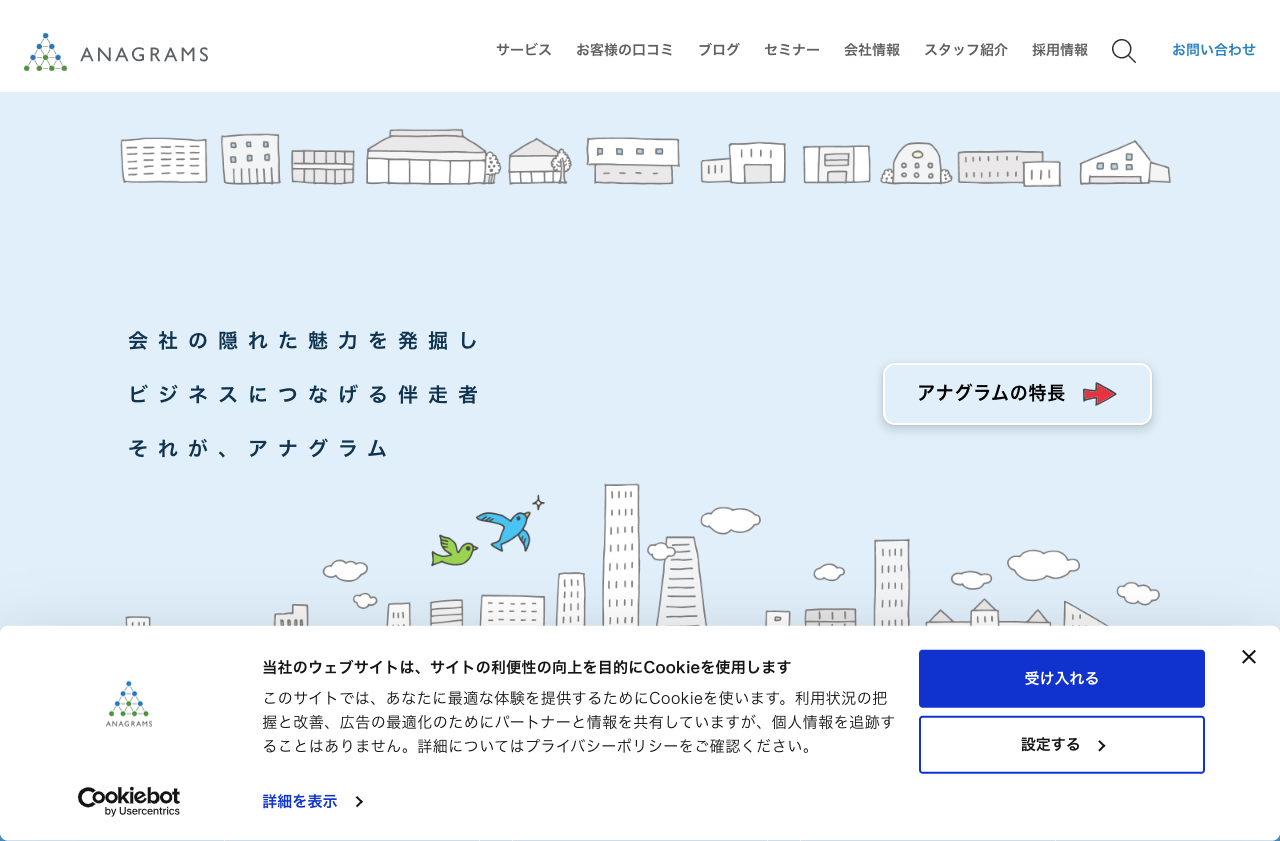Click the green bird illustration
The height and width of the screenshot is (841, 1280).
pos(452,551)
